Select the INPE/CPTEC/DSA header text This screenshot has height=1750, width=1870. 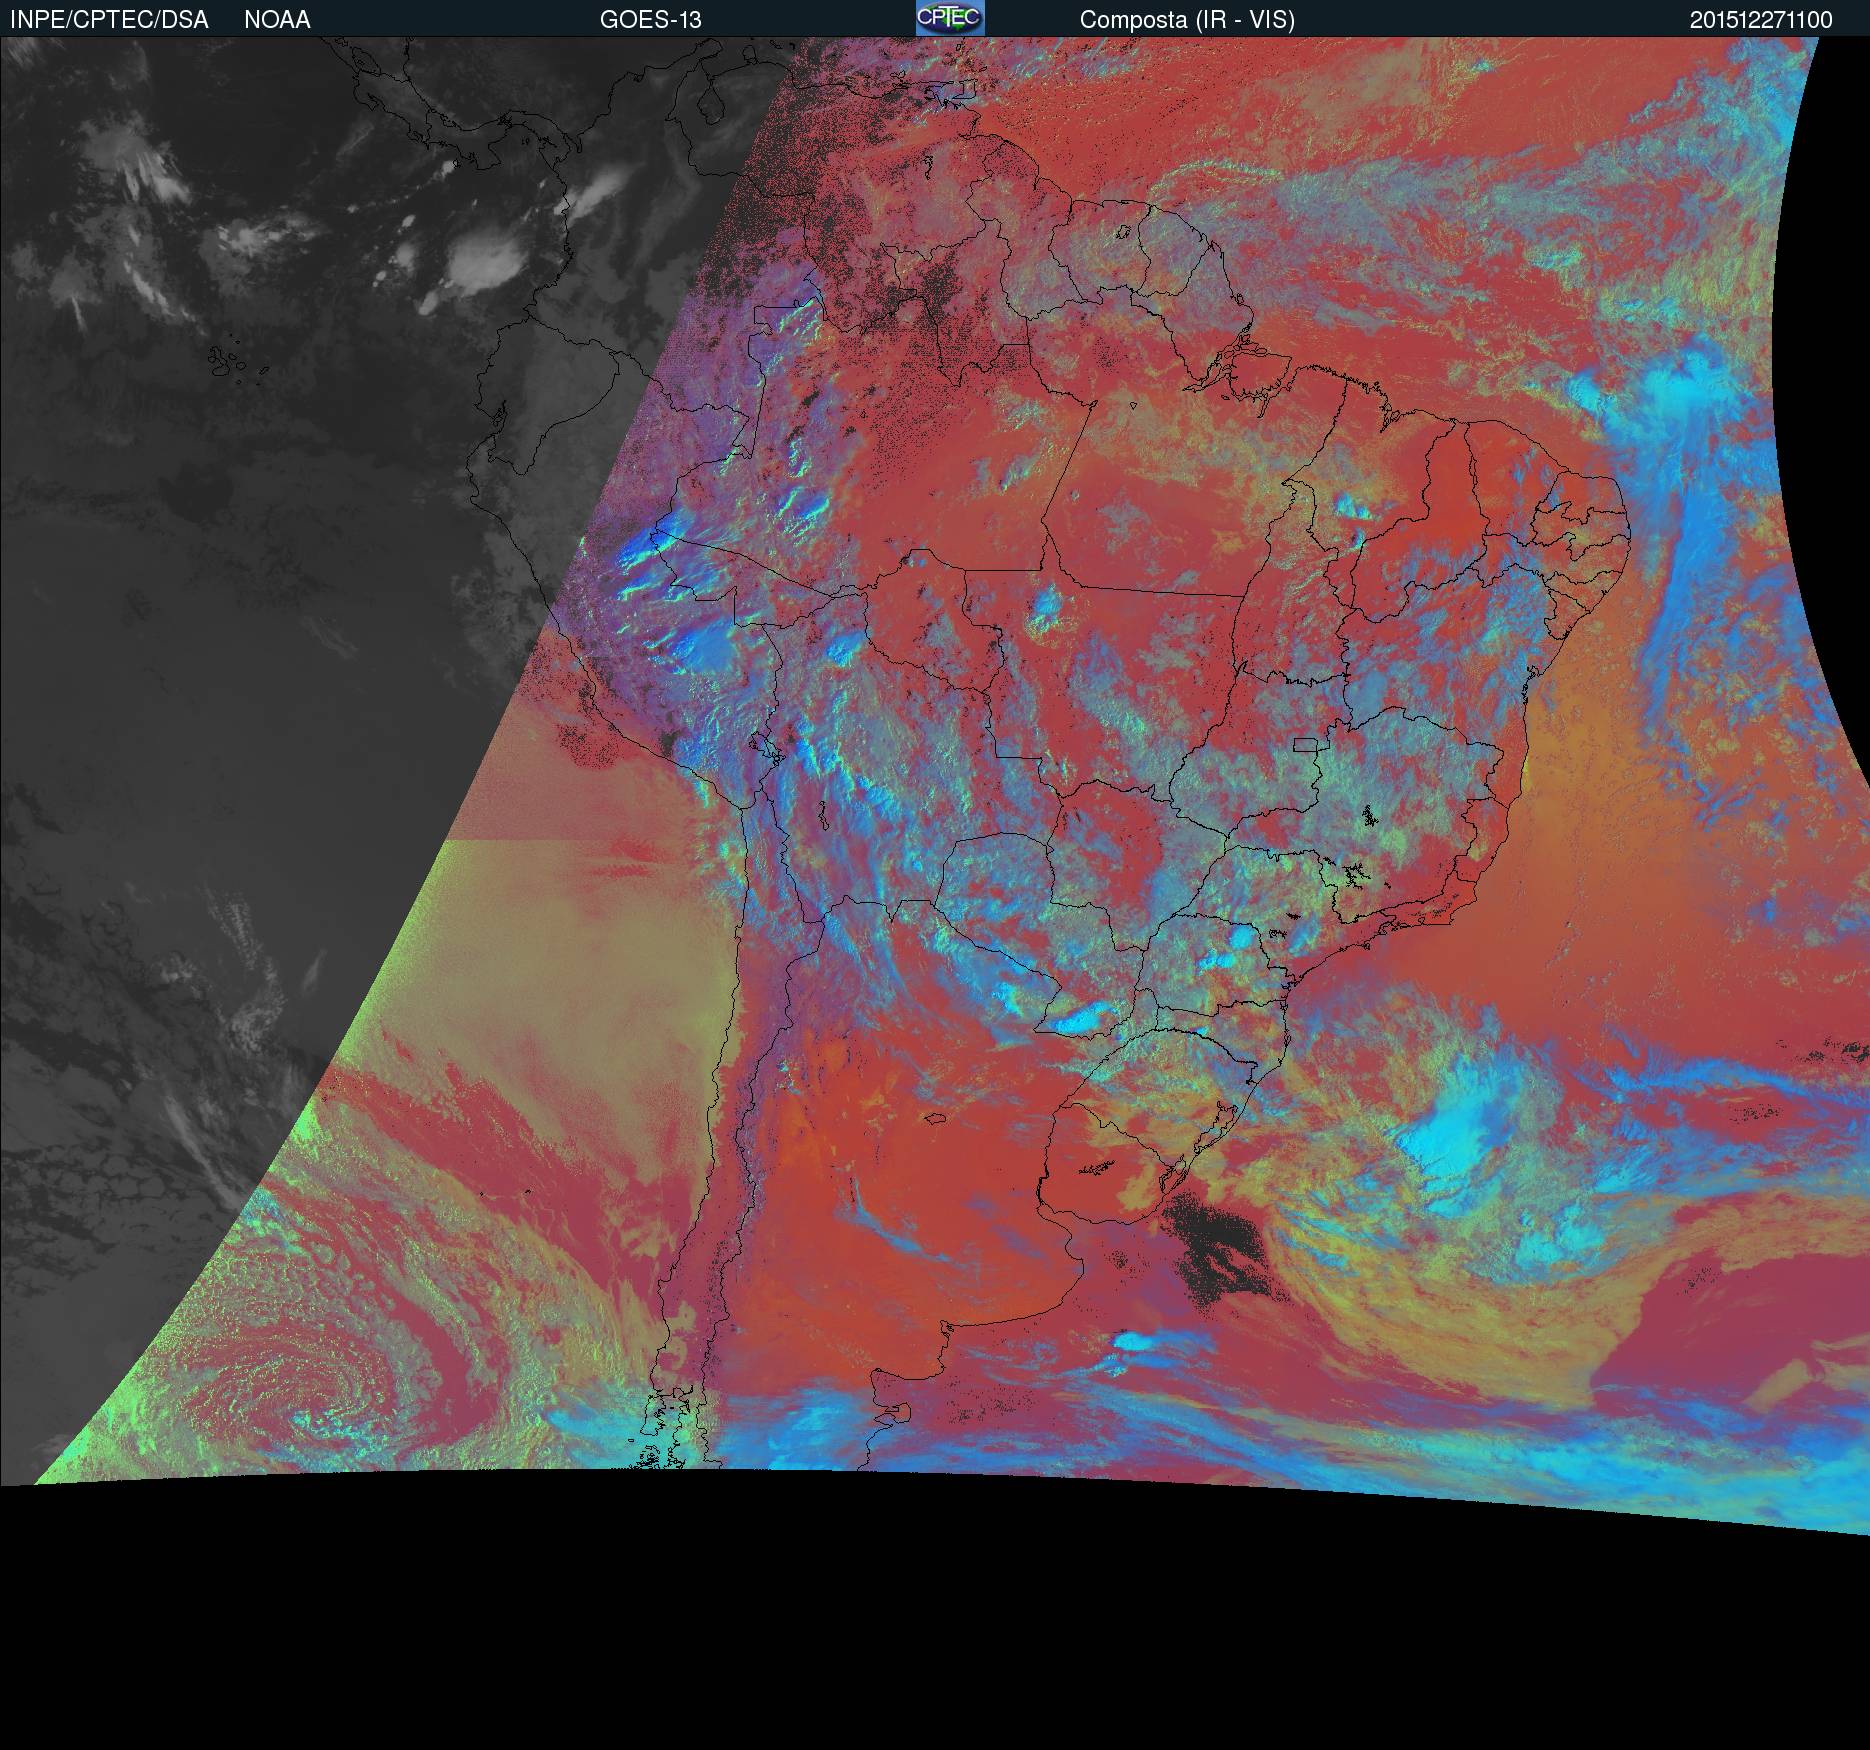(109, 20)
